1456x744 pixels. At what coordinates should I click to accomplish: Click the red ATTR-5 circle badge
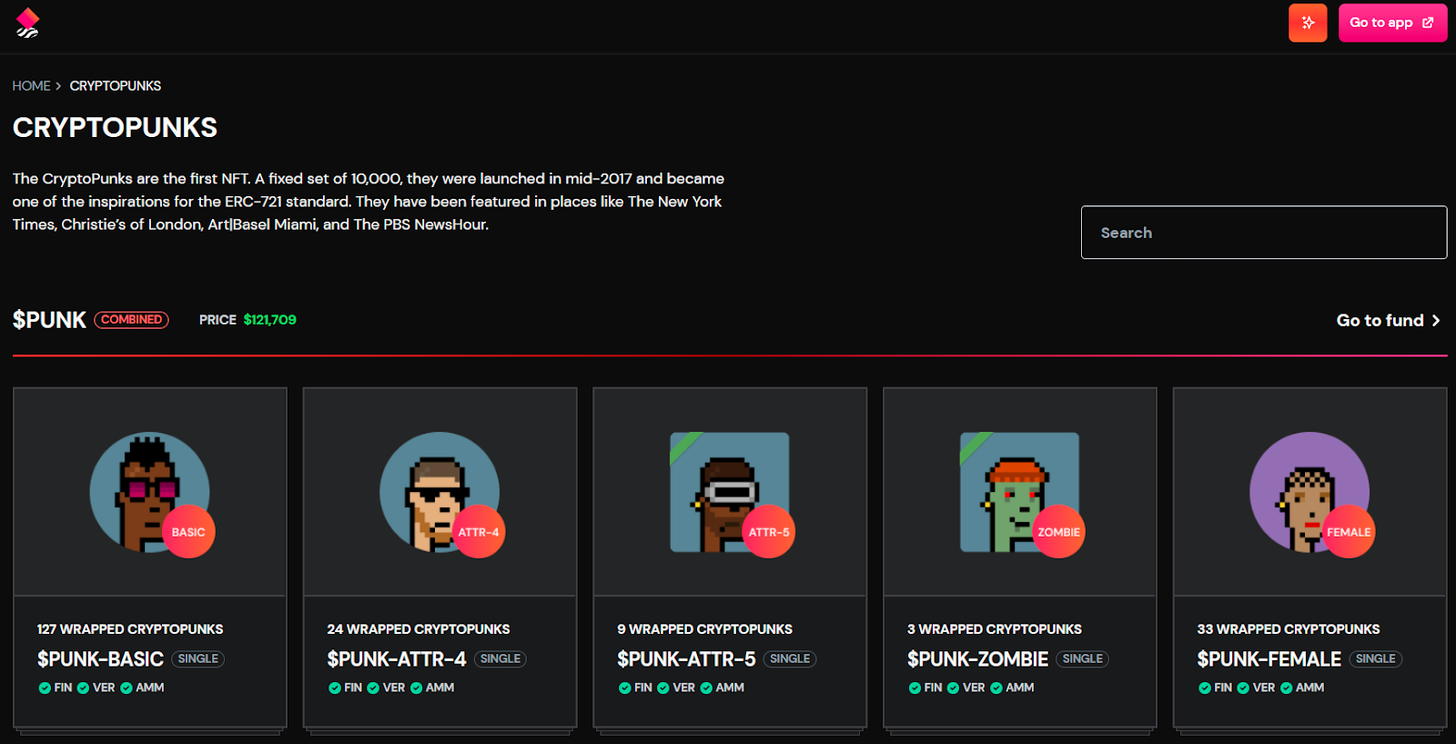click(x=769, y=532)
